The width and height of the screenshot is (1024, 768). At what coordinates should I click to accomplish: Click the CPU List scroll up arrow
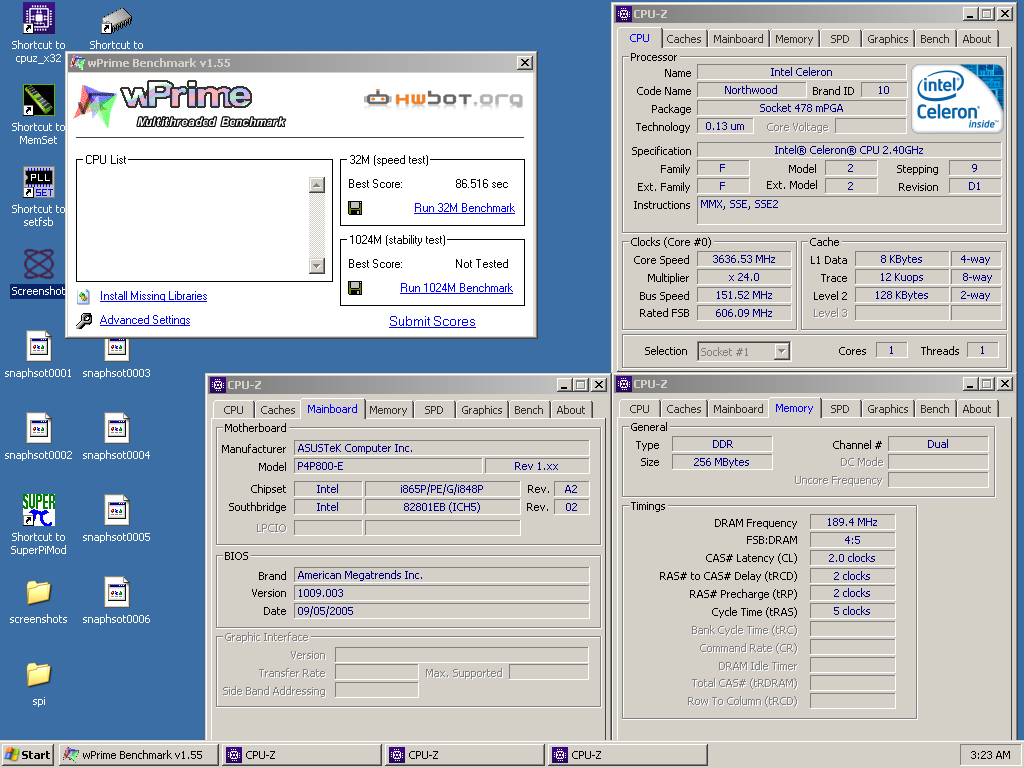tap(317, 185)
